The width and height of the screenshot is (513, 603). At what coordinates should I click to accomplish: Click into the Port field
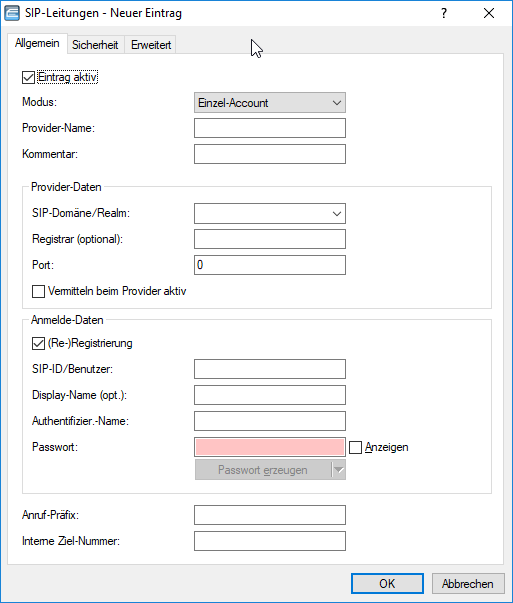click(270, 265)
